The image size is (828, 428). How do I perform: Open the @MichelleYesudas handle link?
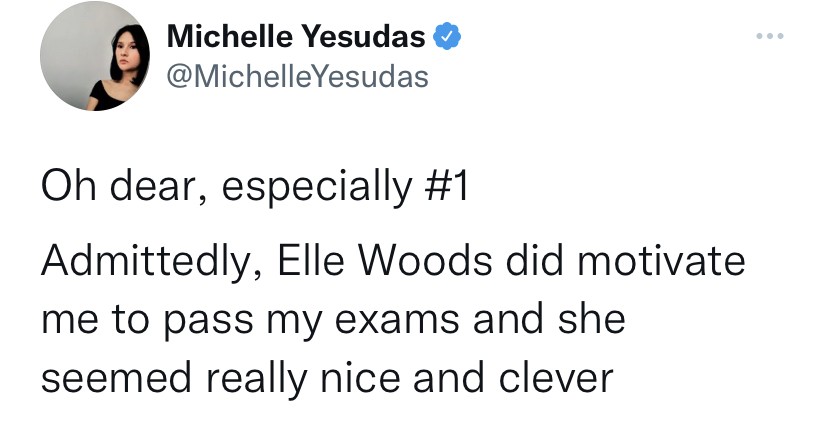click(298, 77)
